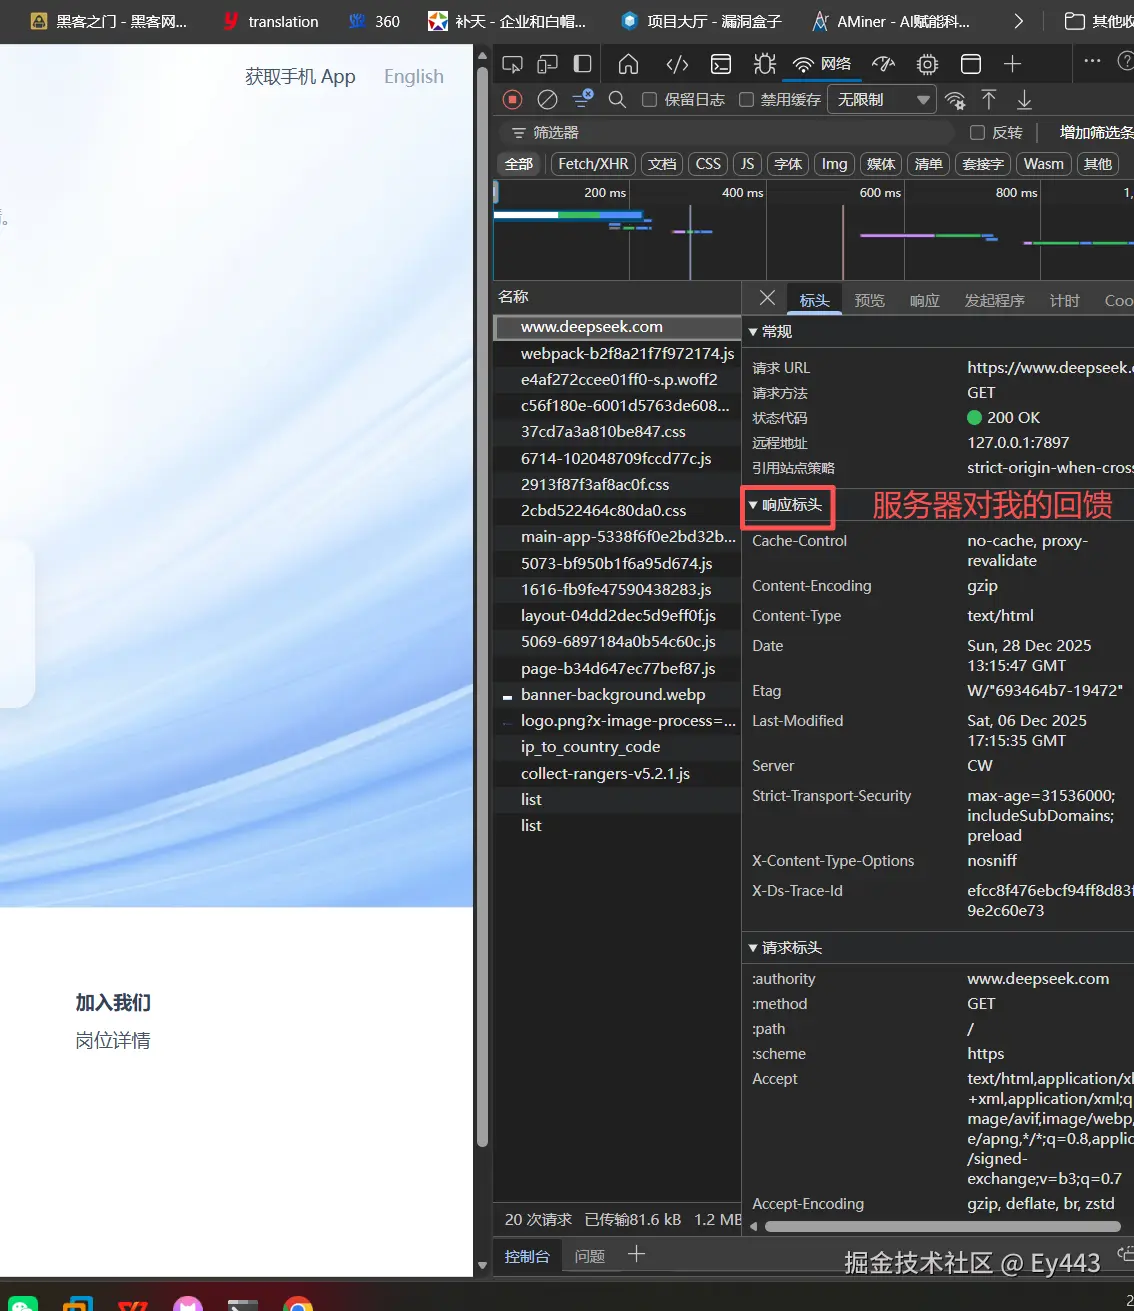The height and width of the screenshot is (1311, 1134).
Task: Open the throttling dropdown
Action: (x=881, y=100)
